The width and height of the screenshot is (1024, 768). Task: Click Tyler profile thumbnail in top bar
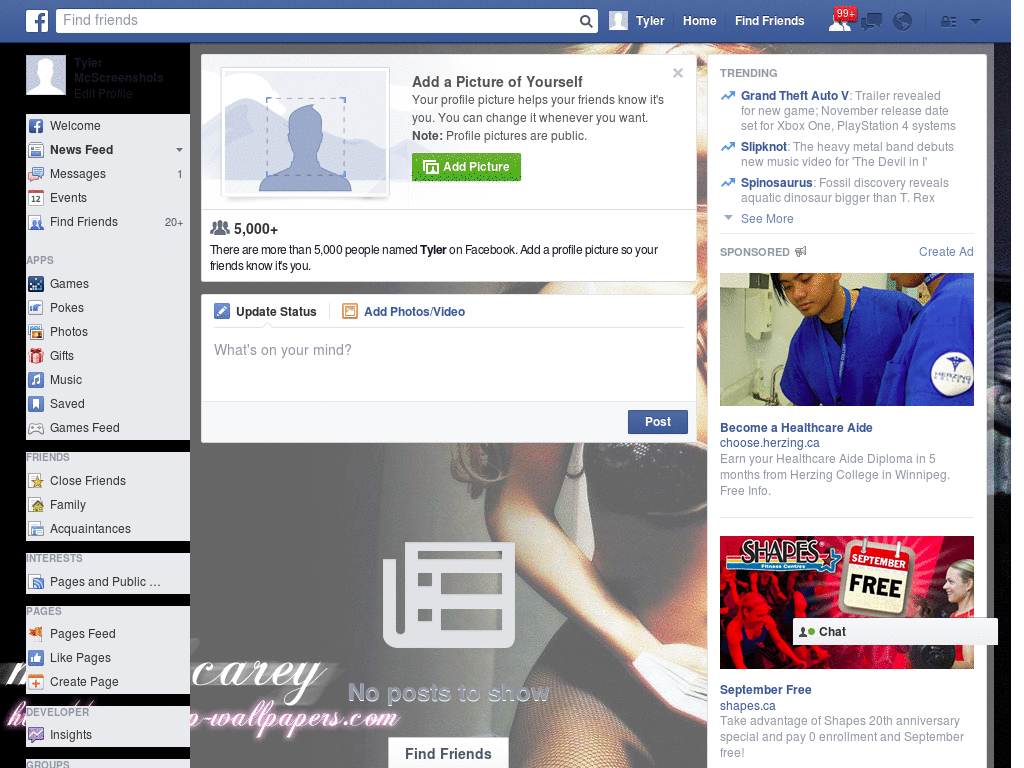click(618, 21)
